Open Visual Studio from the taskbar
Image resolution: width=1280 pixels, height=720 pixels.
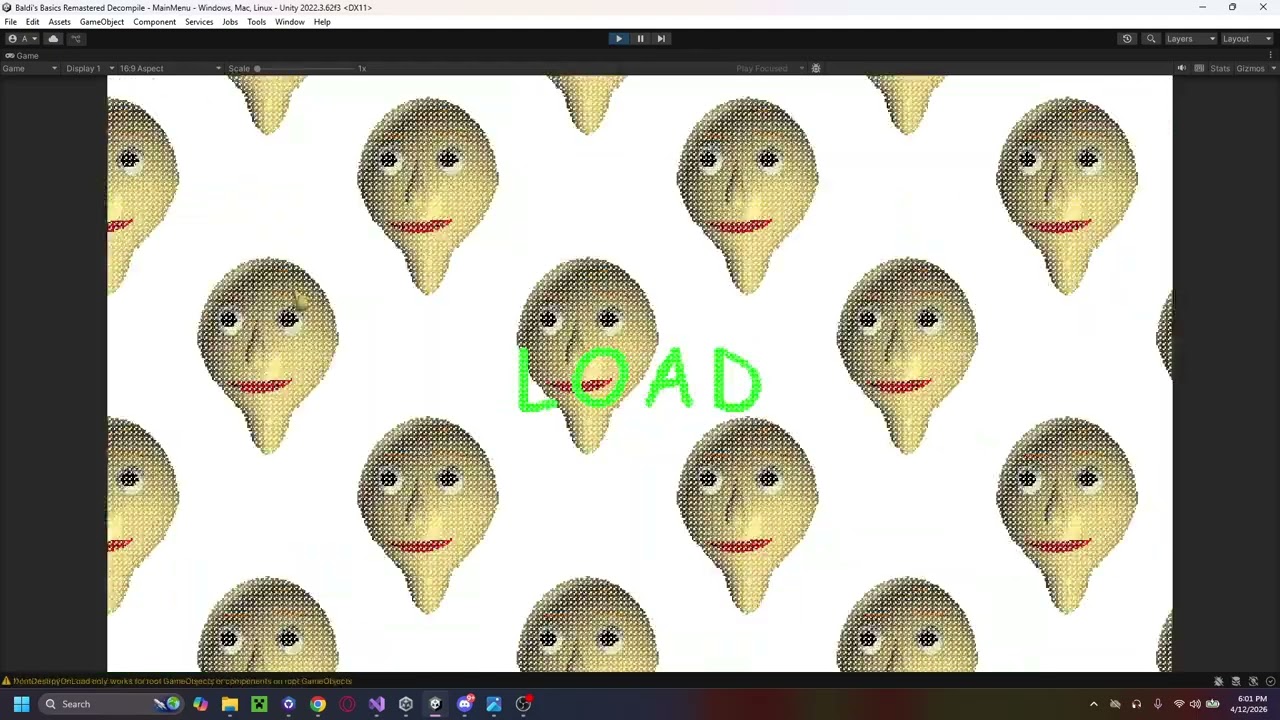[376, 704]
